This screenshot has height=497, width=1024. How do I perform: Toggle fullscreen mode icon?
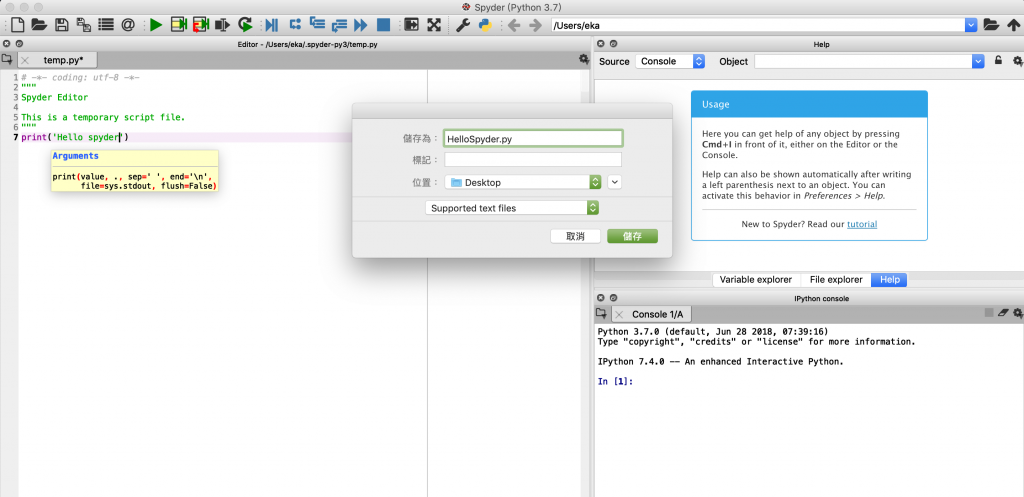point(434,25)
